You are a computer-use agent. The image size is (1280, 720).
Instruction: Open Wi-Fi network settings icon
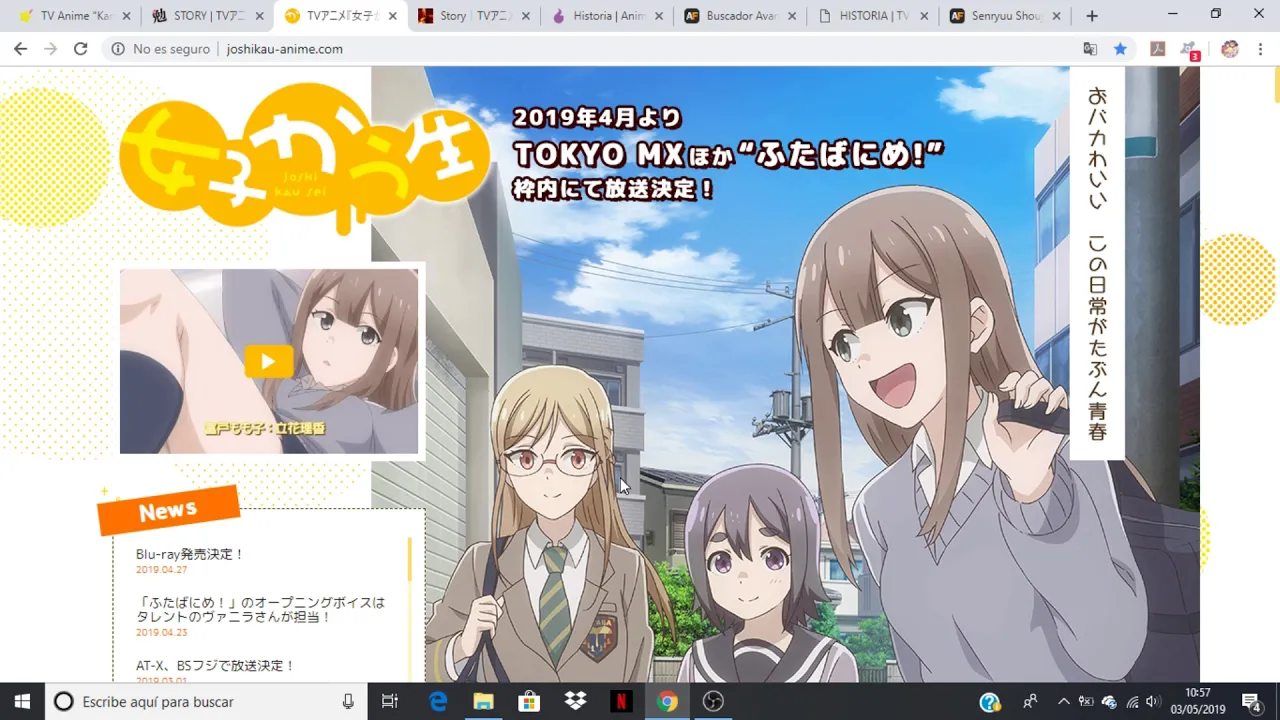tap(1132, 702)
